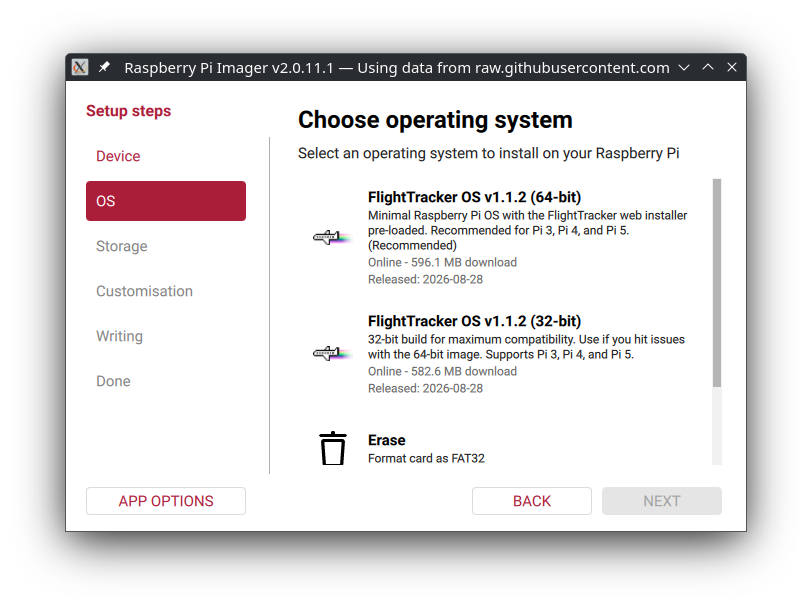Click the 'Online - 596.1 MB download' text

pyautogui.click(x=442, y=263)
